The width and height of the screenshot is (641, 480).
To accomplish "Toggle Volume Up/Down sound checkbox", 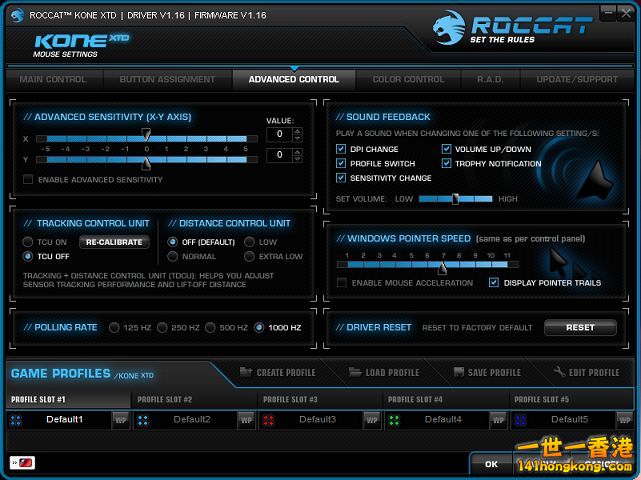I will [446, 149].
